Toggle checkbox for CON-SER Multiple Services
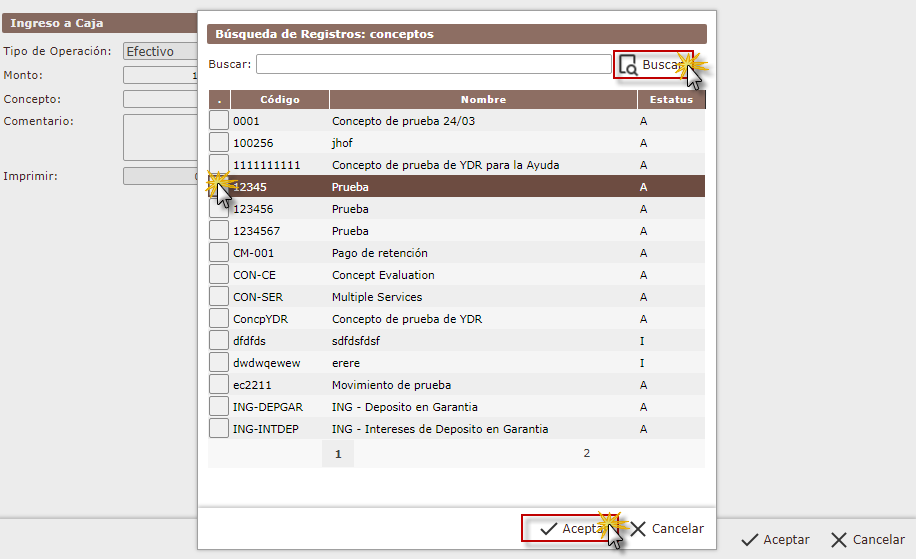This screenshot has width=916, height=559. (x=219, y=297)
